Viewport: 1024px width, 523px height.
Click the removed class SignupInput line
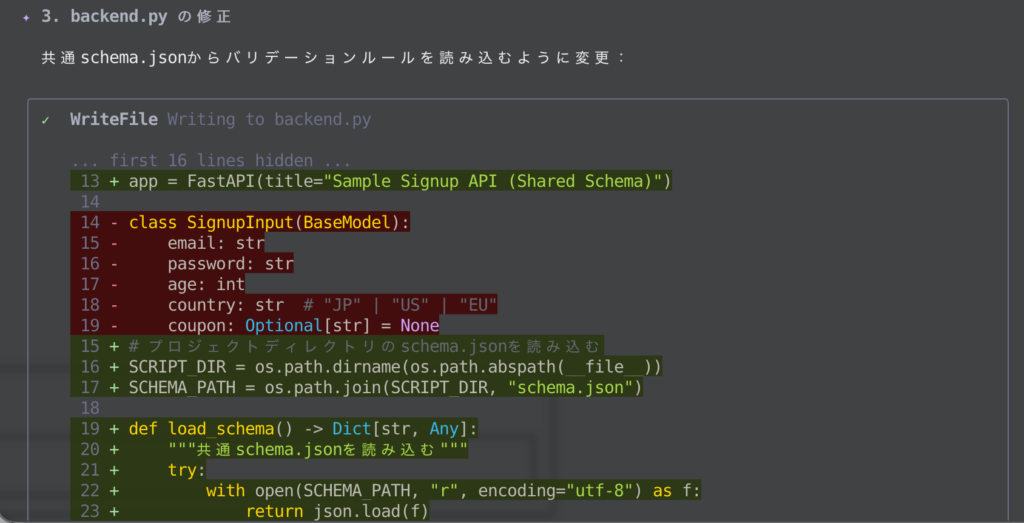point(269,222)
